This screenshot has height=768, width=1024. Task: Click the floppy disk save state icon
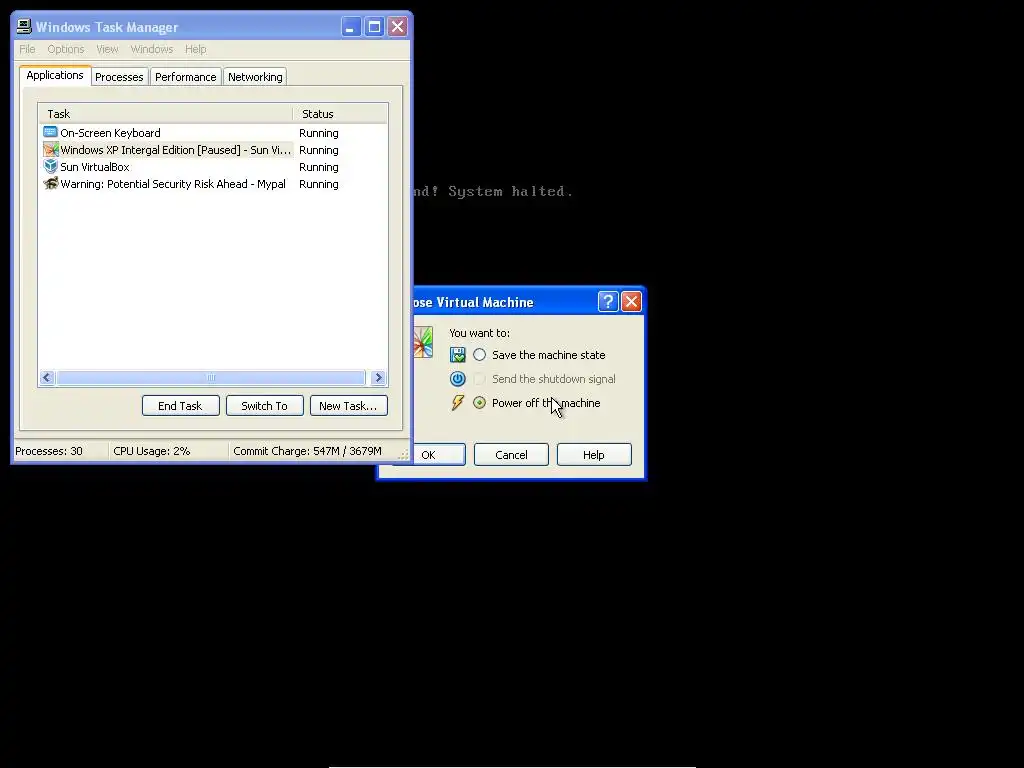458,355
